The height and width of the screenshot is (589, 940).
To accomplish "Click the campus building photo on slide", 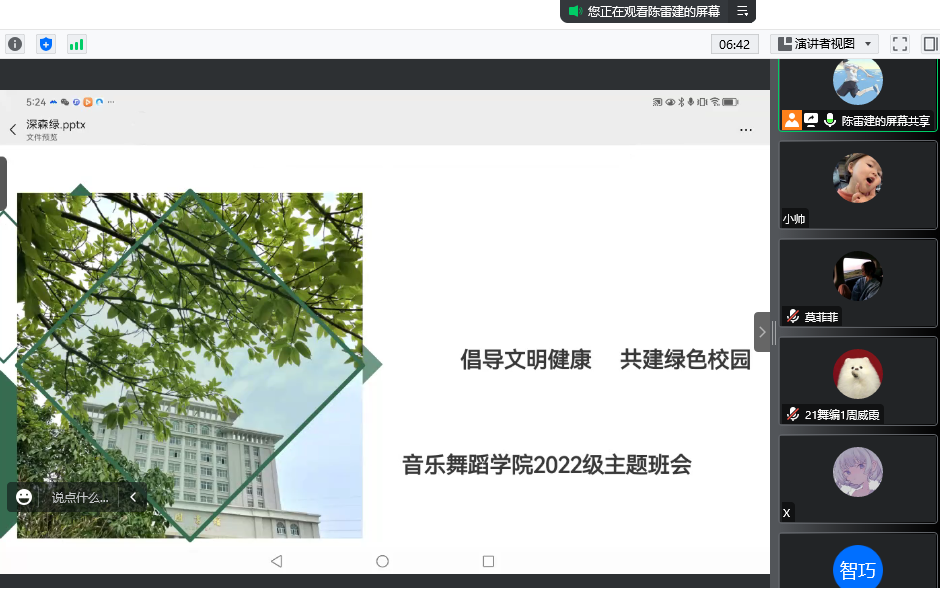I will [x=189, y=366].
